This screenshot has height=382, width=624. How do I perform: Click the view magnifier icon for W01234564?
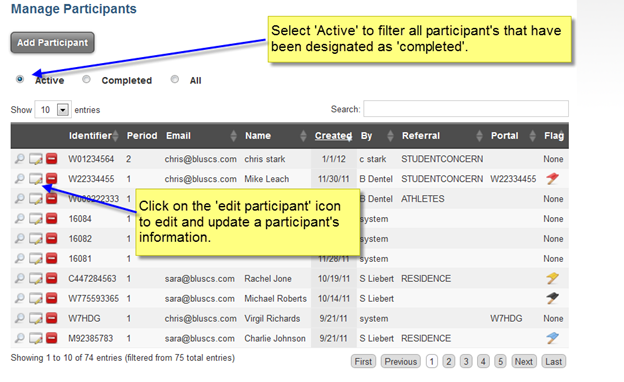[20, 159]
